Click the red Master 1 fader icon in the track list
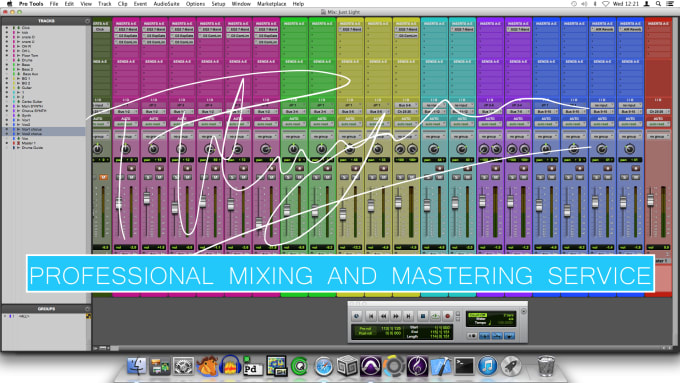 pyautogui.click(x=18, y=143)
